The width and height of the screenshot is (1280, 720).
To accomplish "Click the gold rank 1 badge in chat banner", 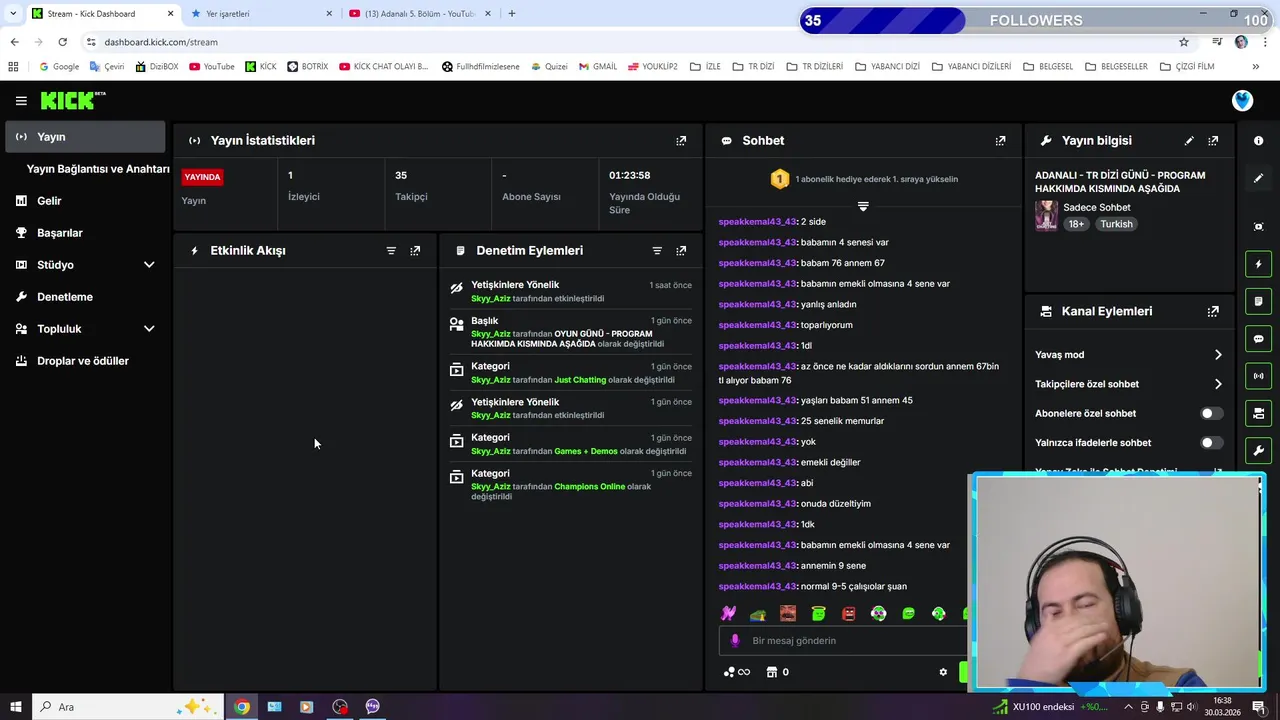I will pos(779,179).
